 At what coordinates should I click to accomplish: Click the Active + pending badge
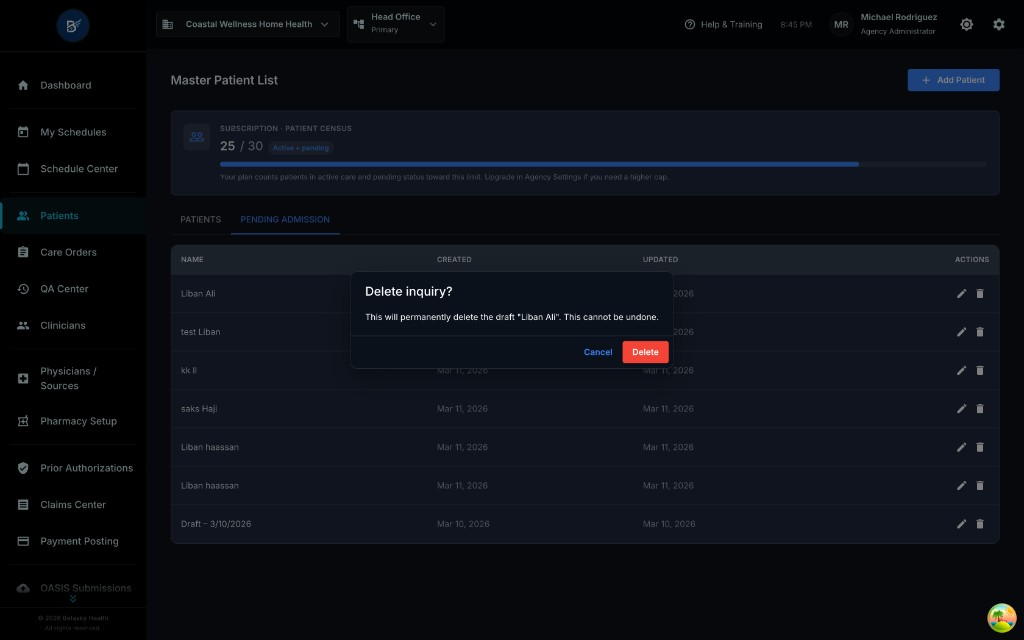tap(301, 148)
